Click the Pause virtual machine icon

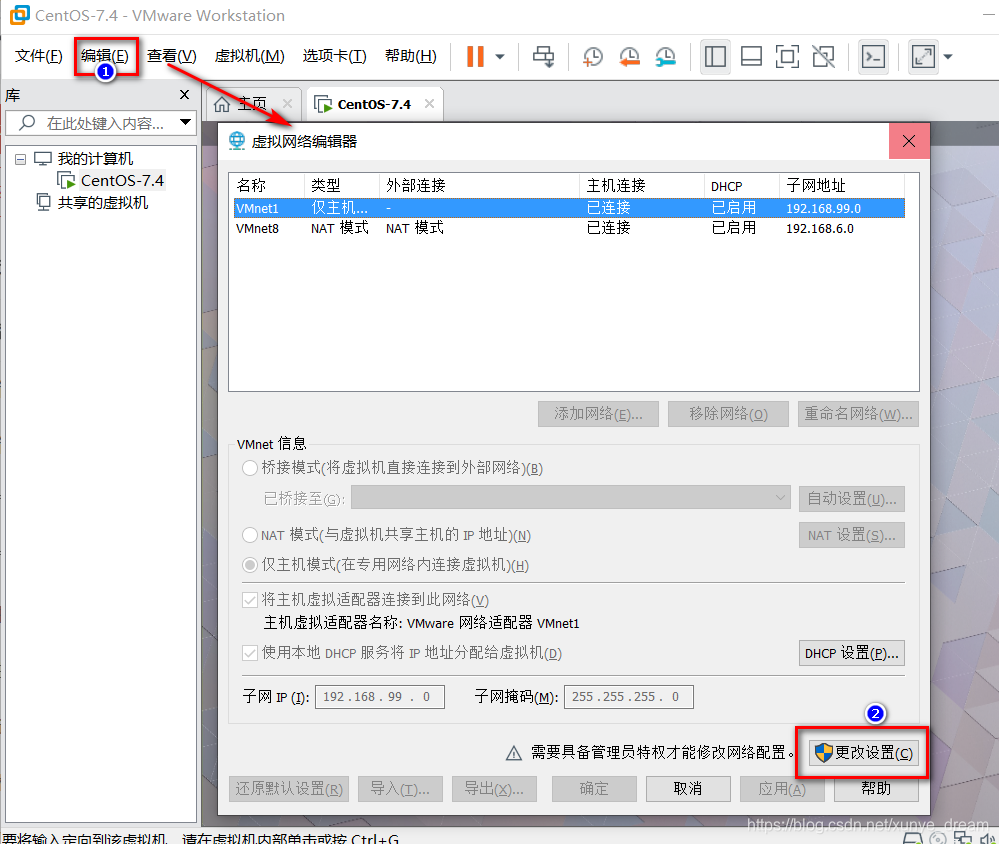pyautogui.click(x=475, y=57)
